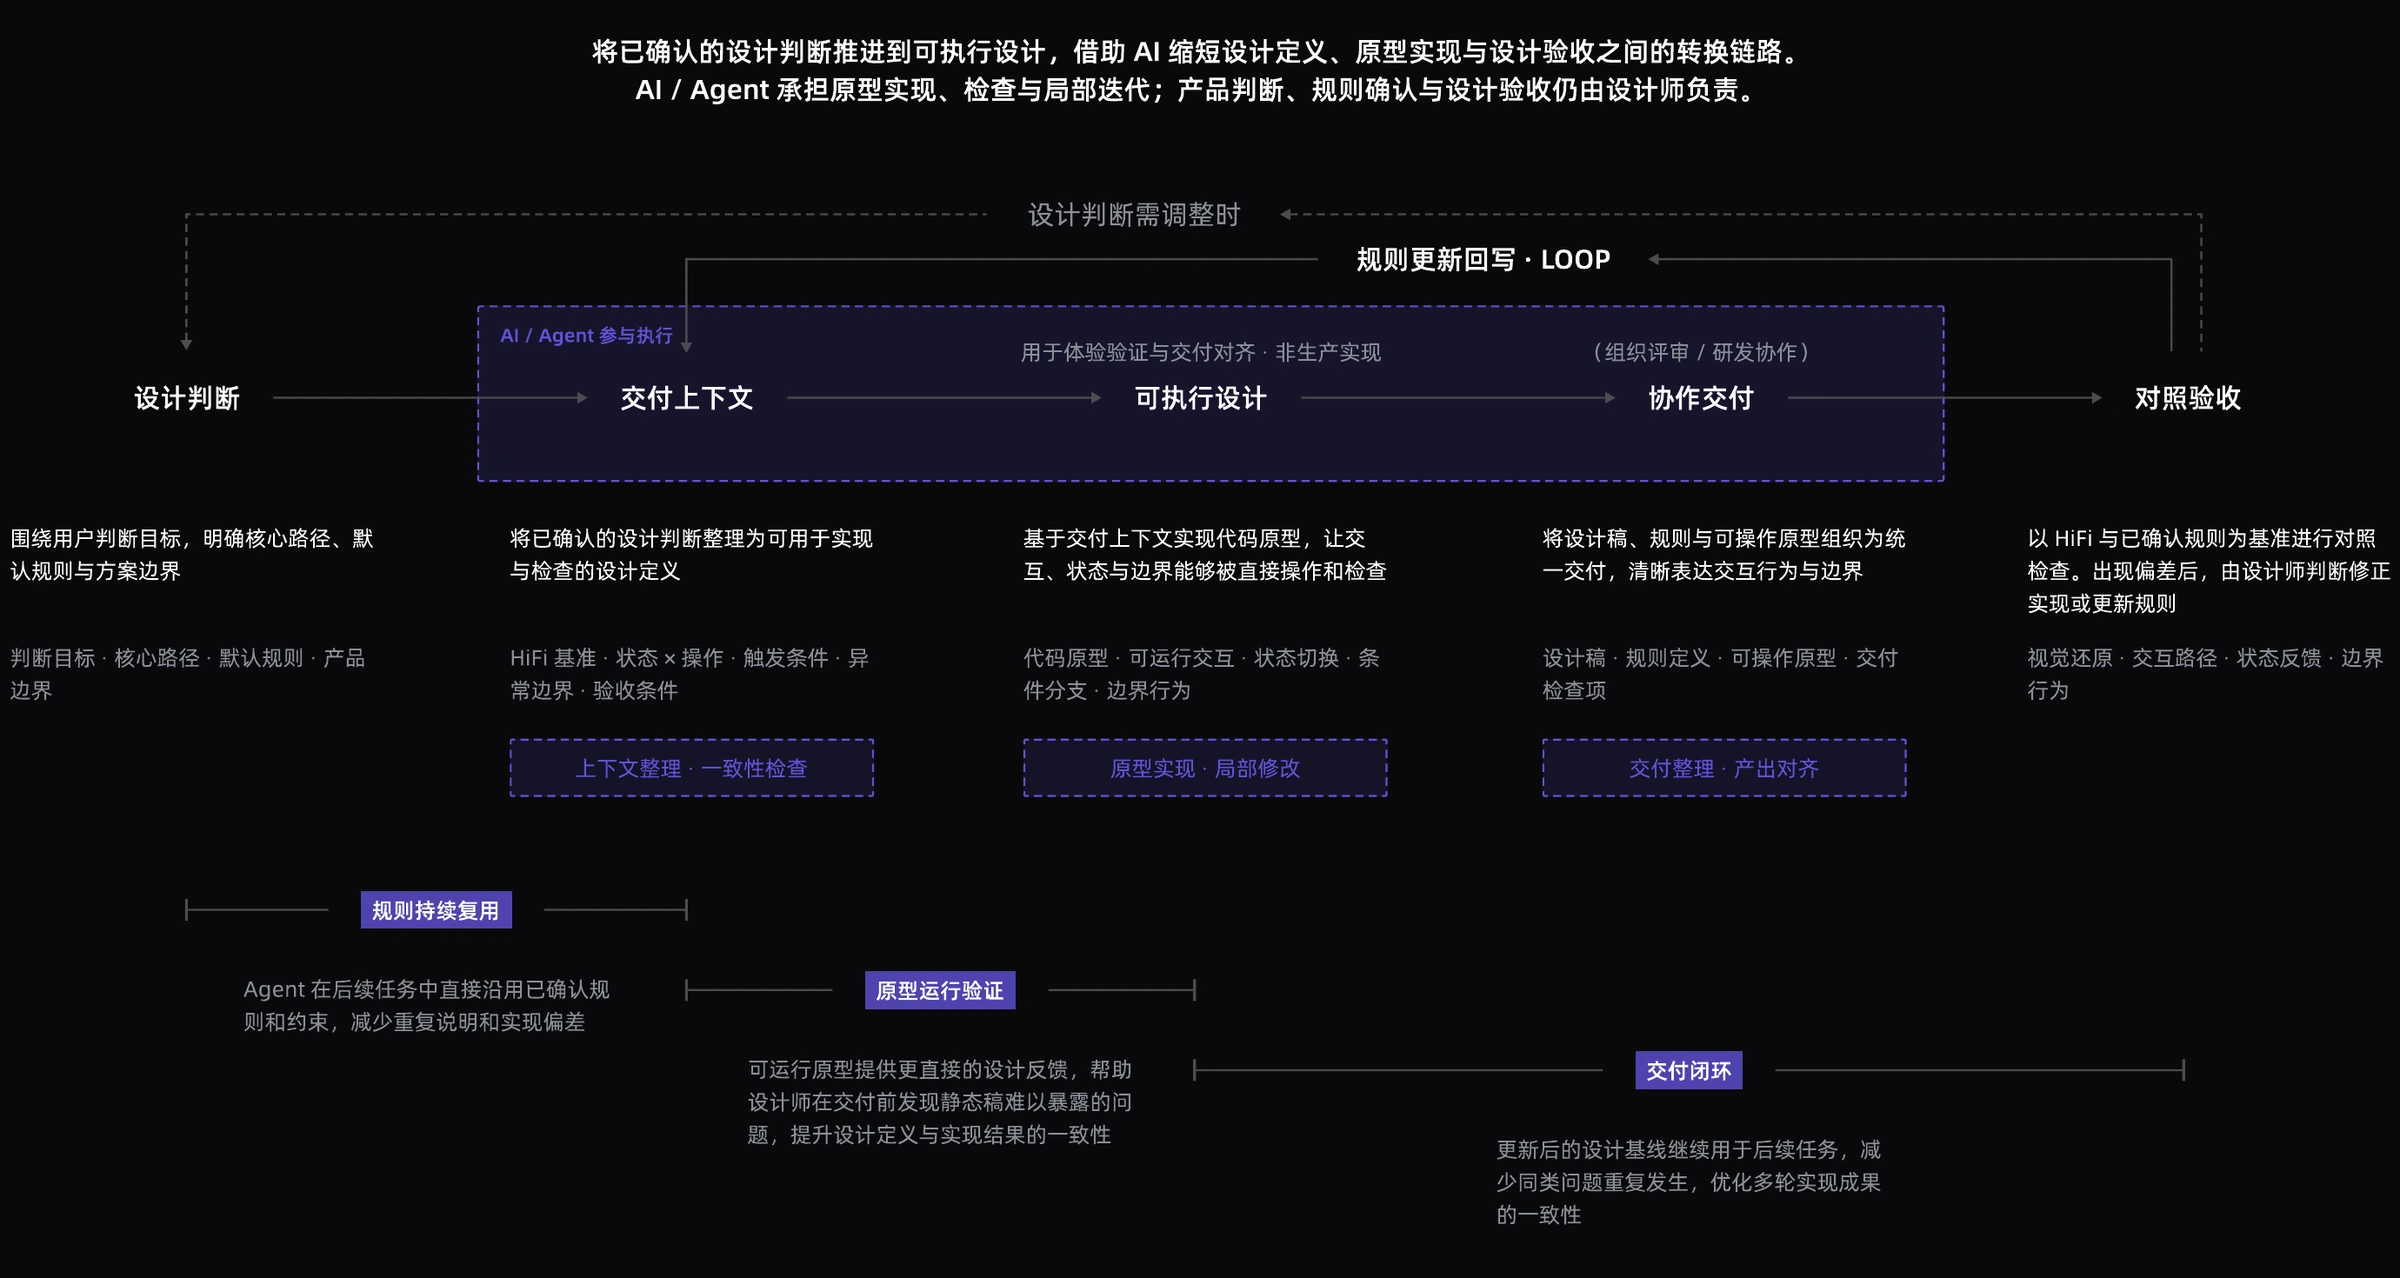Image resolution: width=2400 pixels, height=1278 pixels.
Task: Click the description starting 围绕用户判断目标
Action: click(x=192, y=555)
